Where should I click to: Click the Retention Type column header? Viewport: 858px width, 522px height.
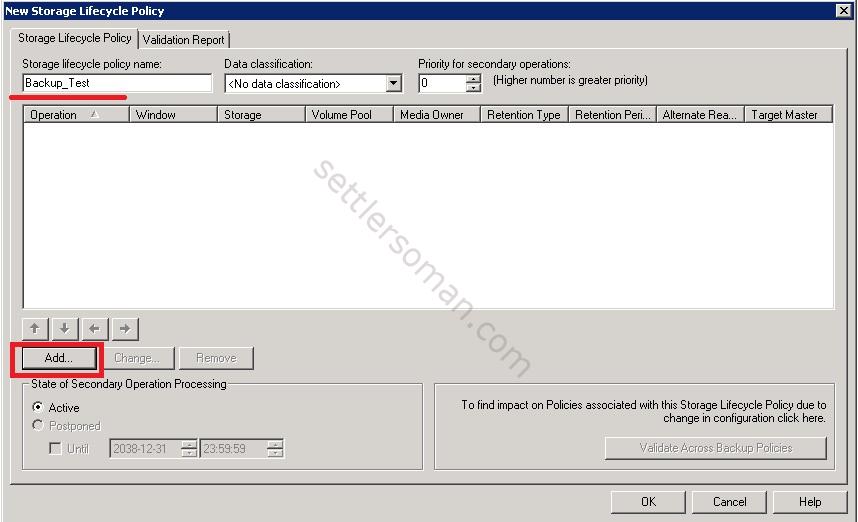pos(525,115)
